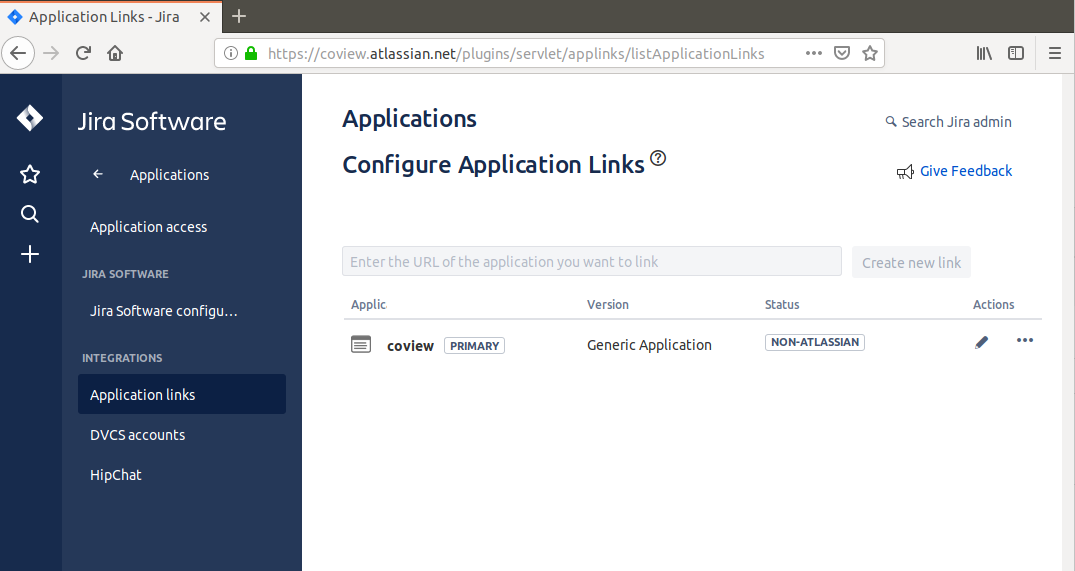Click the plus Create icon in Jira sidebar
This screenshot has height=571, width=1075.
click(29, 254)
